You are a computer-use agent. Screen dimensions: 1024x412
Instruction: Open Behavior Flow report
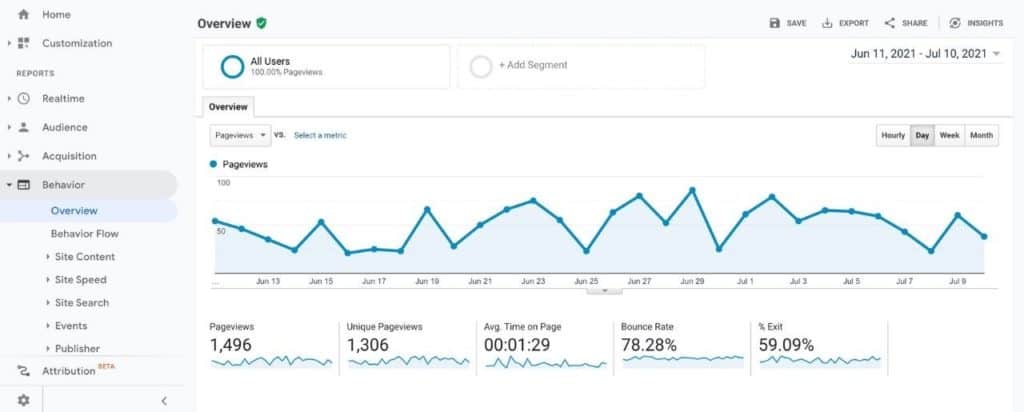[85, 234]
